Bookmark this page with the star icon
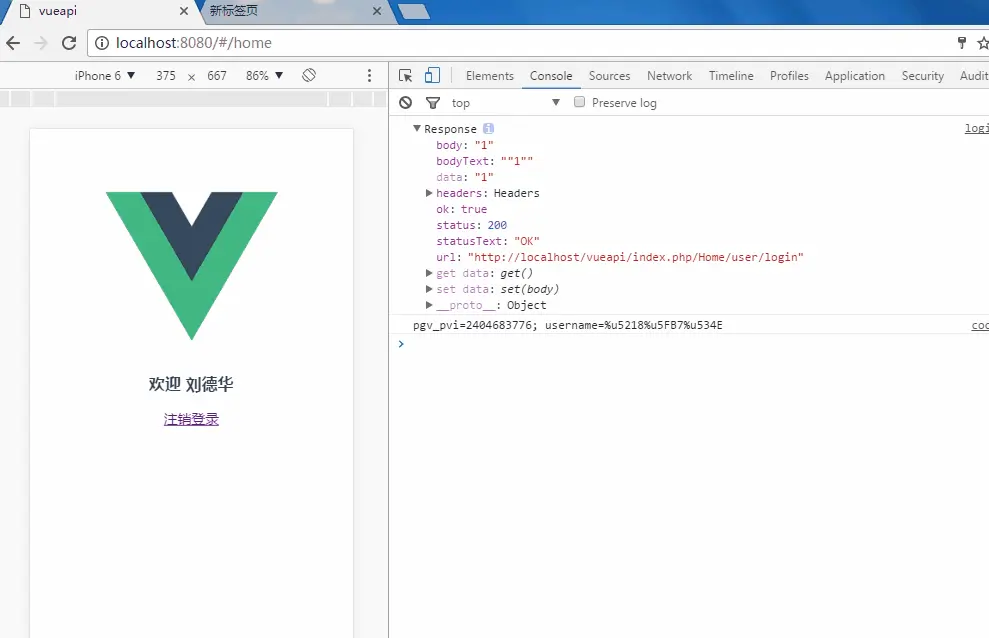This screenshot has width=989, height=638. pyautogui.click(x=983, y=43)
